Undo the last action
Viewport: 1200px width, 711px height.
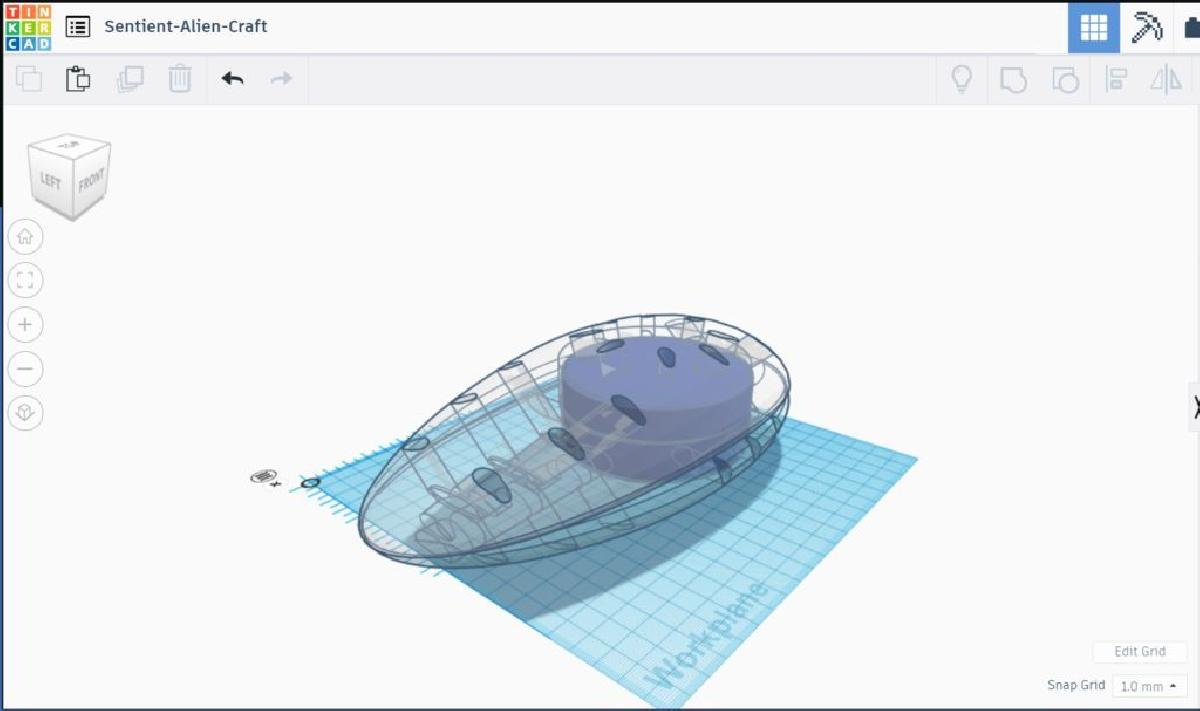click(x=233, y=78)
